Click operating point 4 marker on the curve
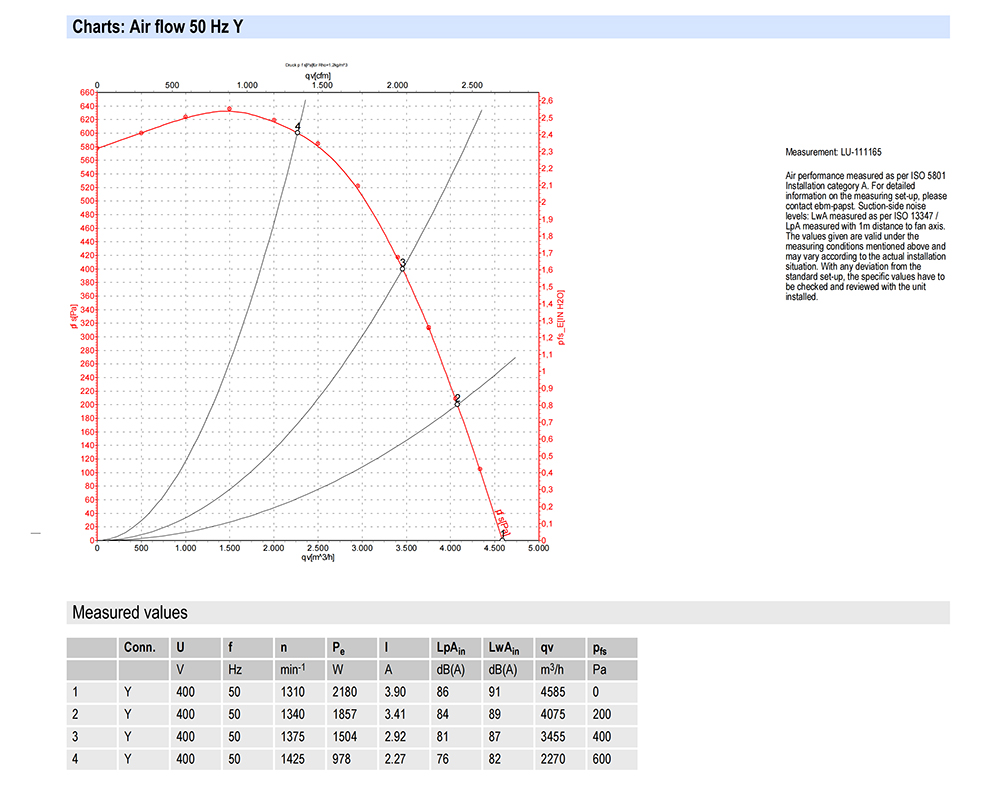 297,131
